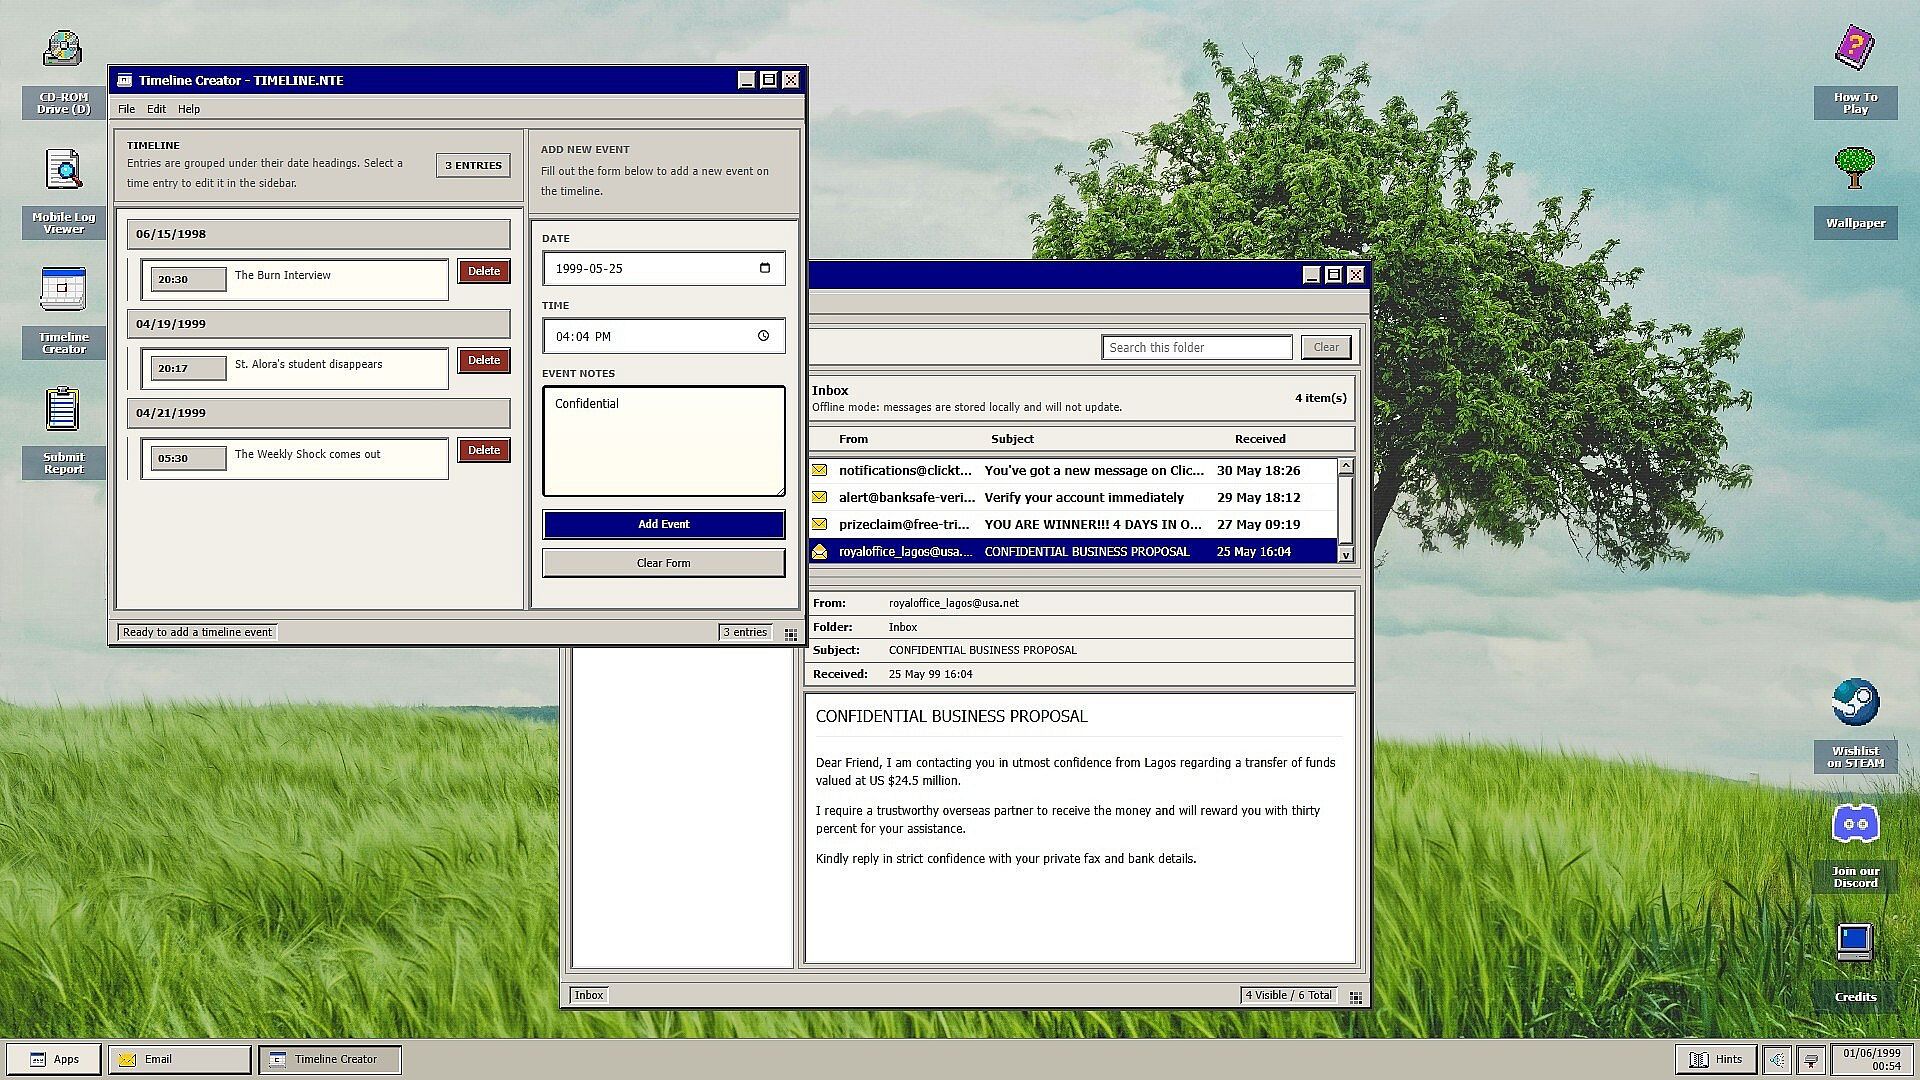1920x1080 pixels.
Task: Open the File menu in Timeline Creator
Action: point(126,109)
